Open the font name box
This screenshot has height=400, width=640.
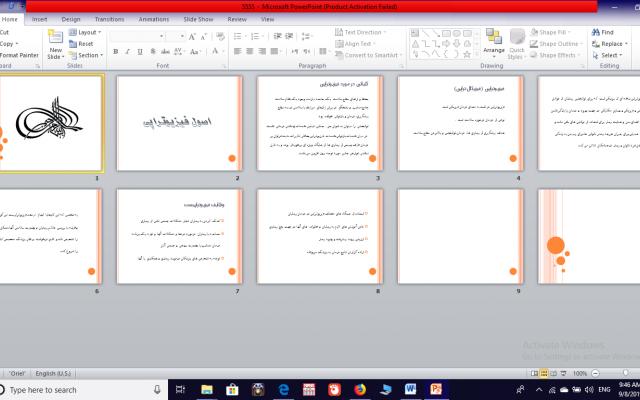137,37
